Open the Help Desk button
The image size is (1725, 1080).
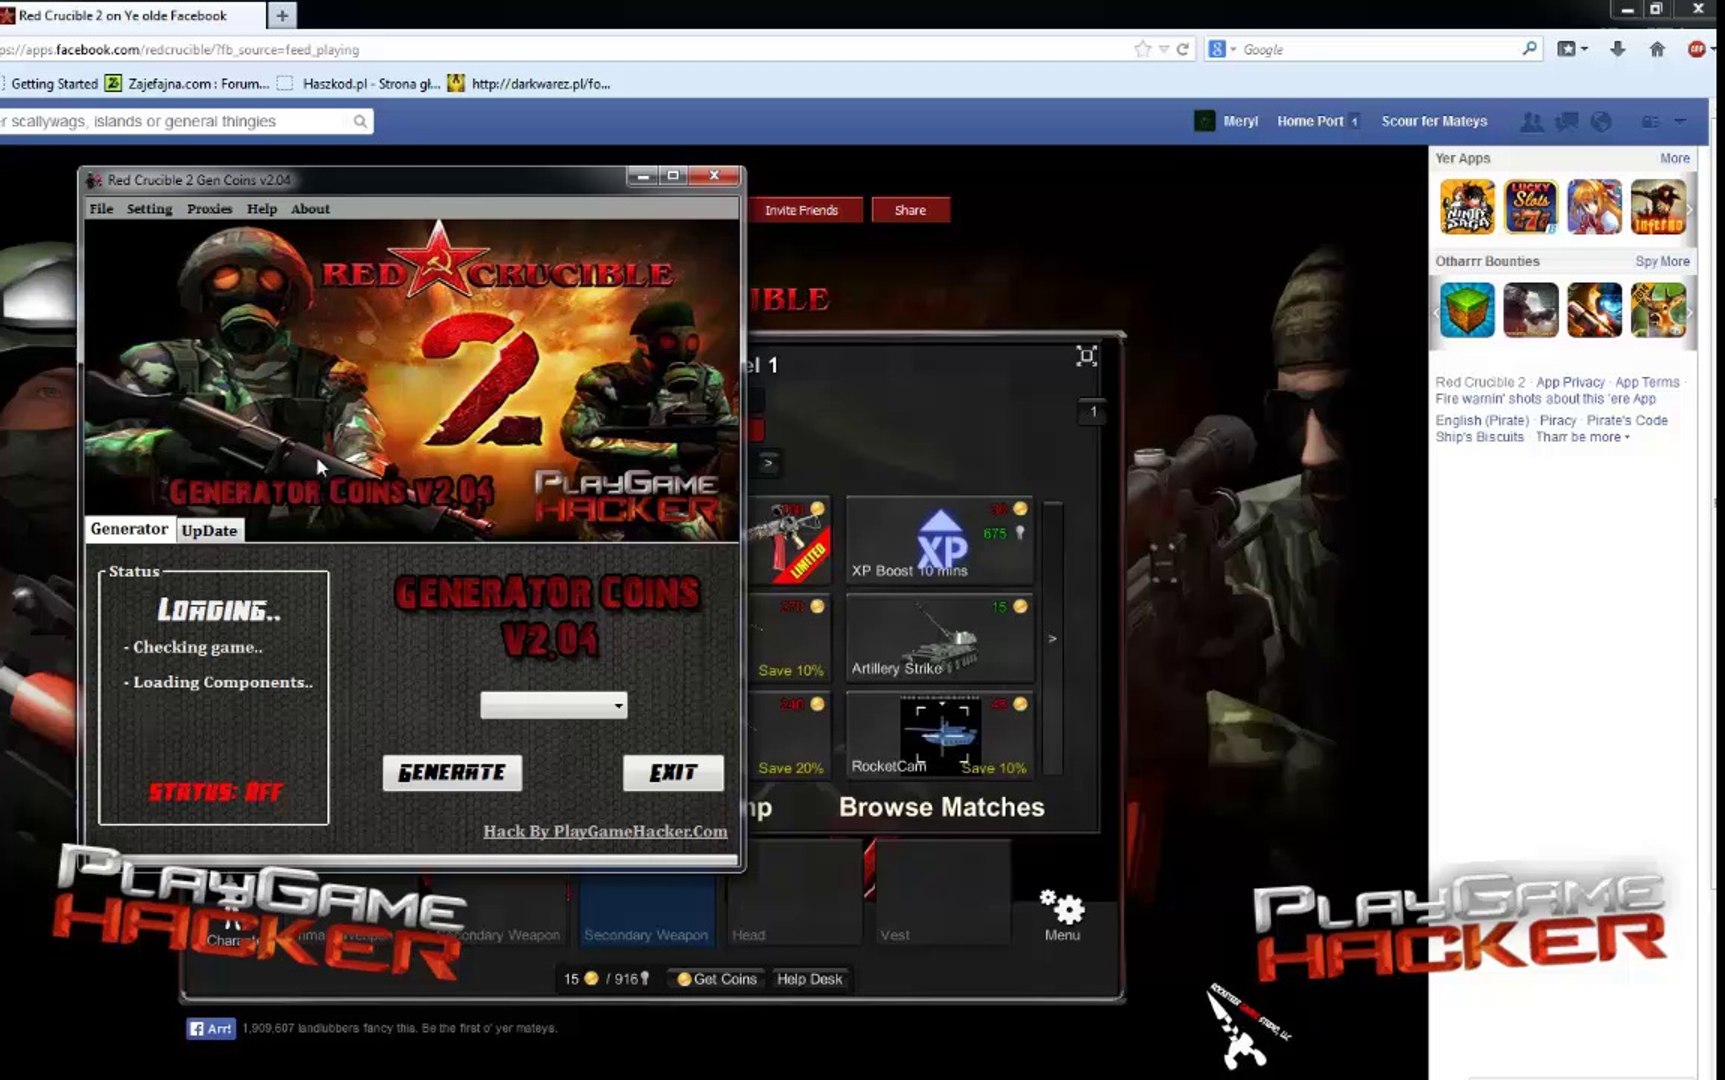(810, 979)
